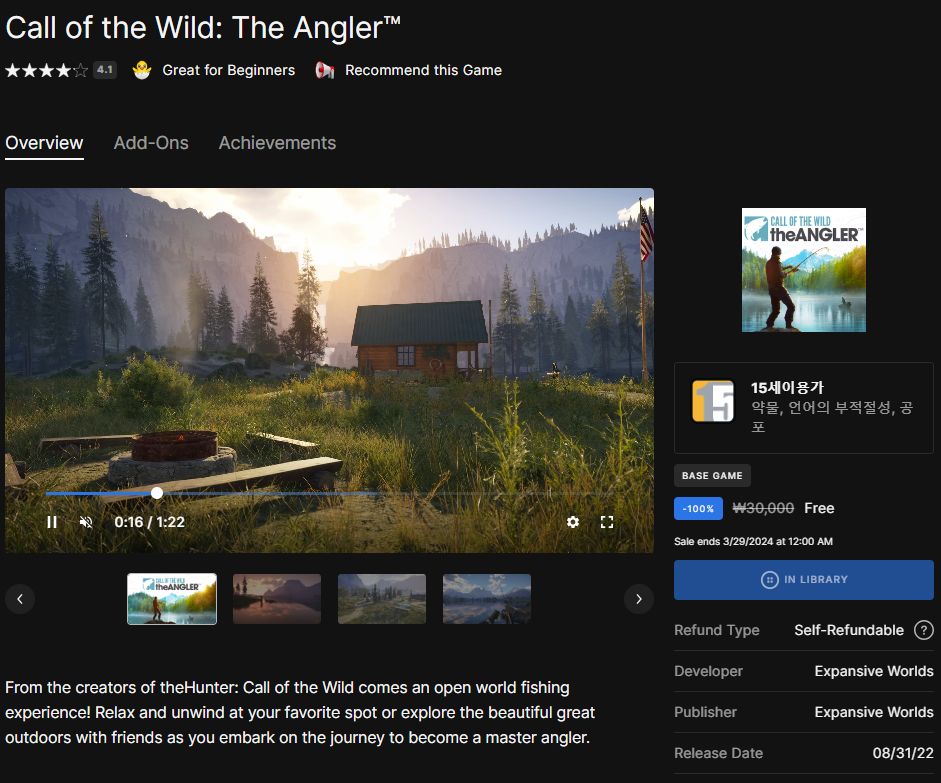Show next media thumbnails
The image size is (941, 783).
tap(639, 599)
